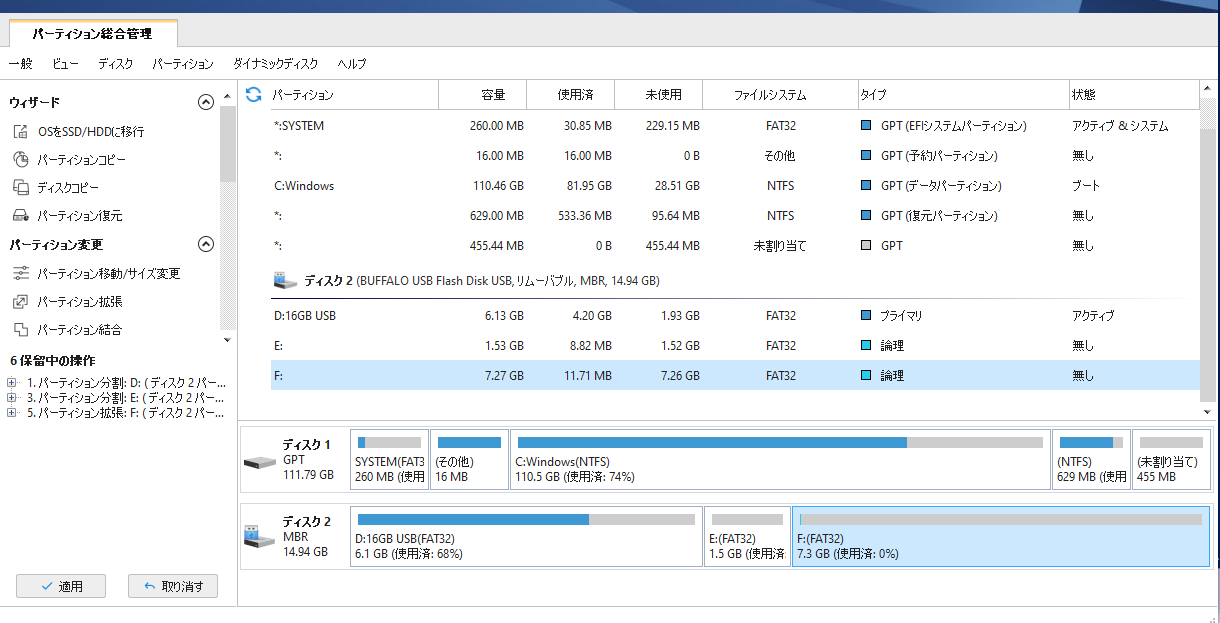
Task: Click the USB disk icon beside ディスク 2 header
Action: 284,281
